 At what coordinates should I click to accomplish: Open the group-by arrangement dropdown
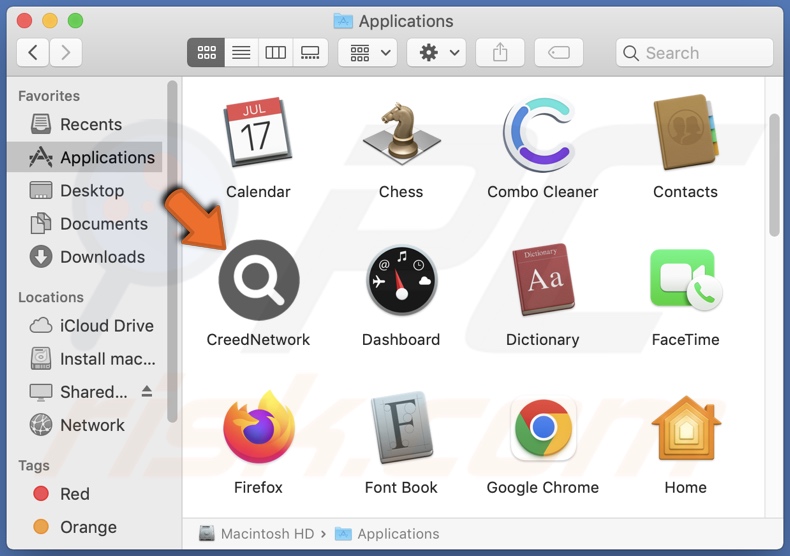368,53
